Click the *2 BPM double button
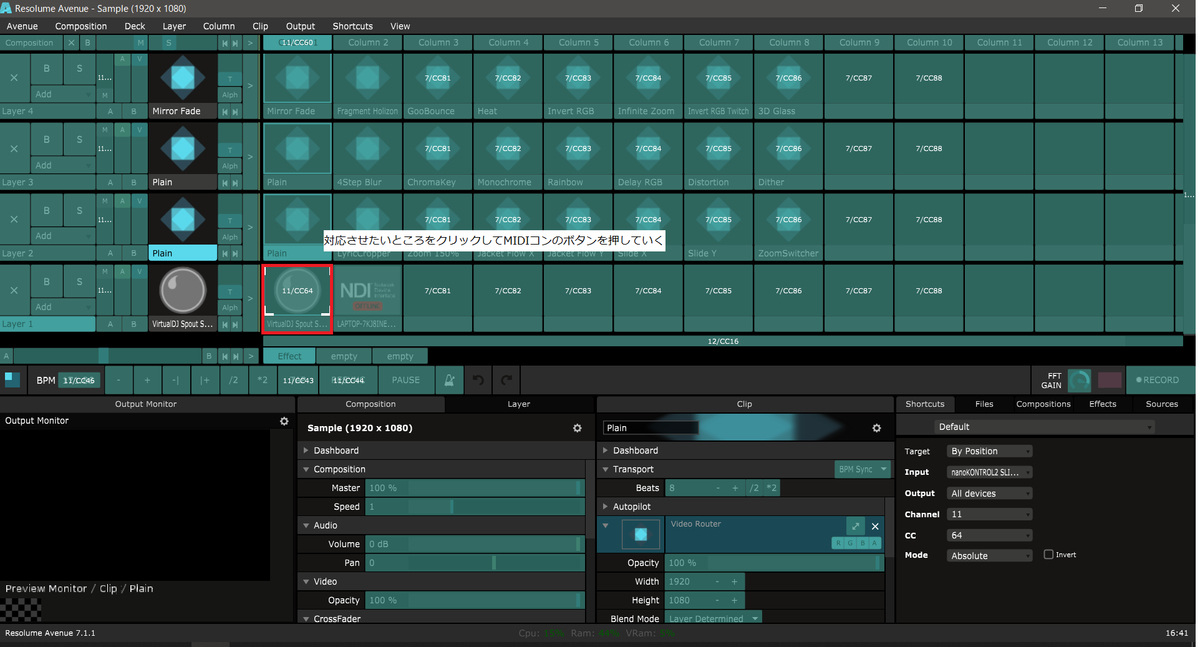The height and width of the screenshot is (647, 1200). click(262, 380)
